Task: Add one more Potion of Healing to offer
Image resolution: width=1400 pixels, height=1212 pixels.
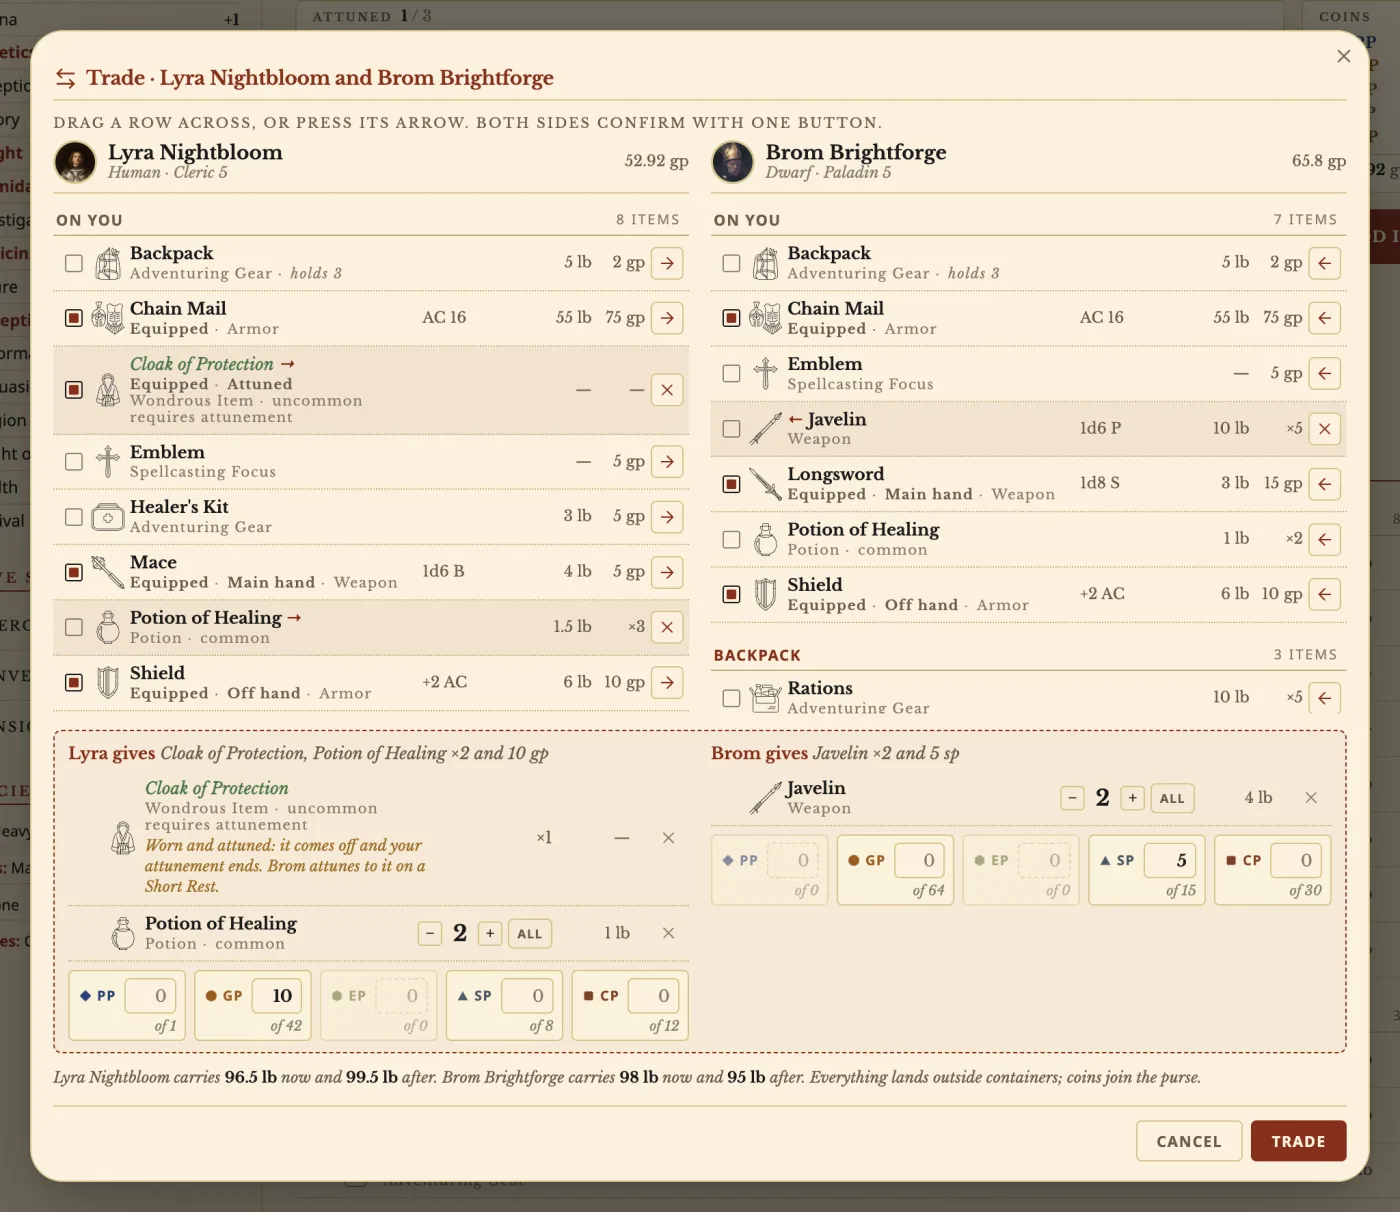Action: click(x=490, y=934)
